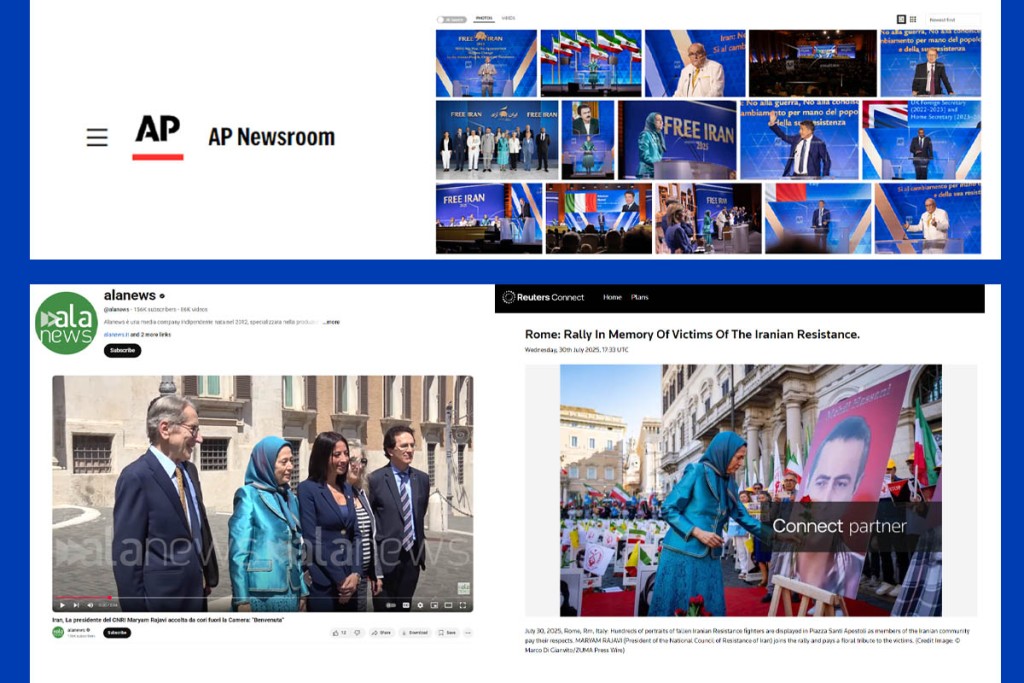Toggle autoplay in the video player
Image resolution: width=1024 pixels, height=683 pixels.
(x=391, y=605)
